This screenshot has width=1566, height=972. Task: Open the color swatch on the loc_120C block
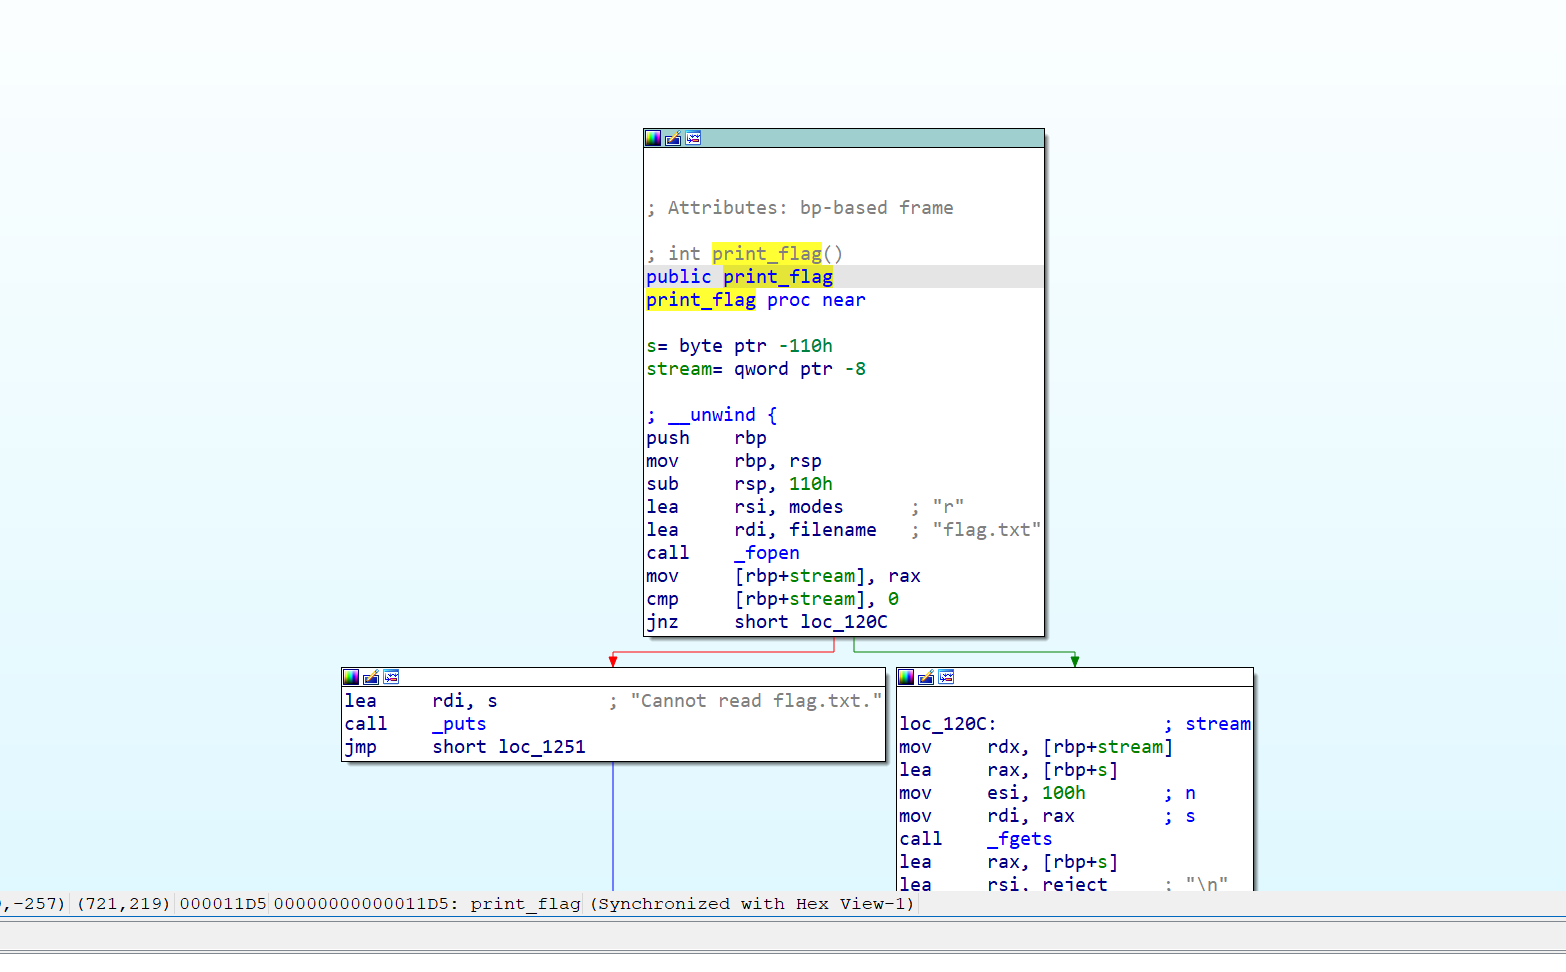pos(908,677)
